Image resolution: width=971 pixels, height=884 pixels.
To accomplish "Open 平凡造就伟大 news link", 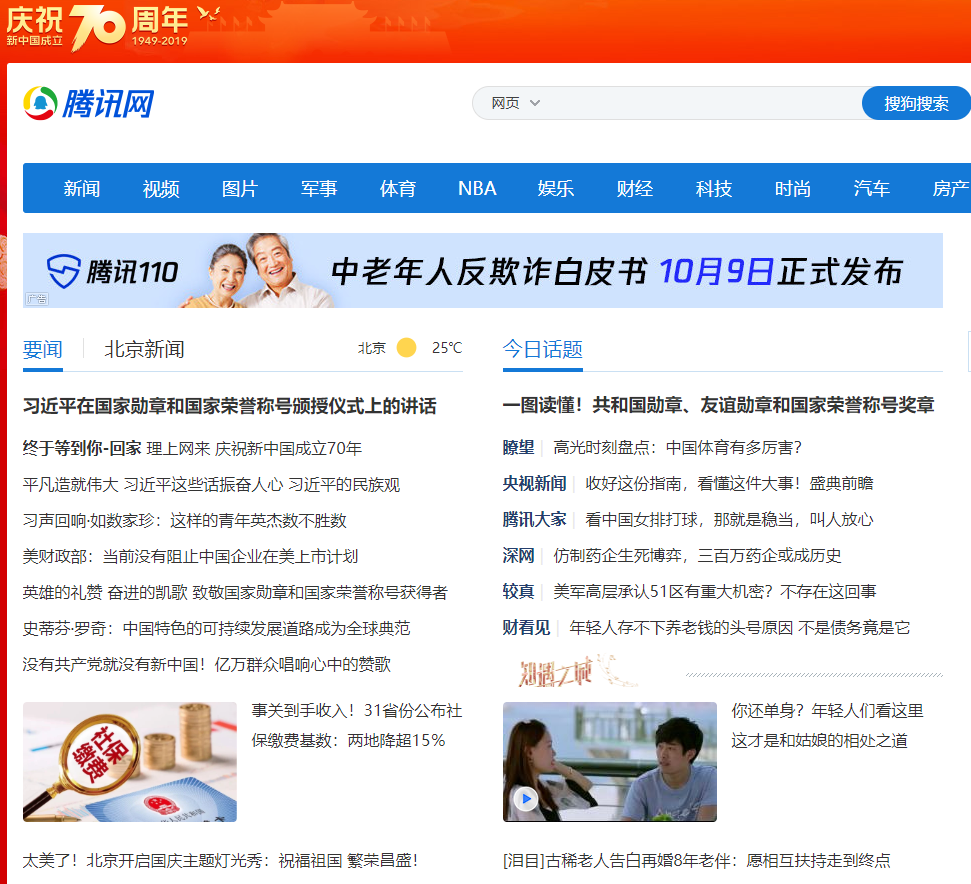I will click(x=71, y=485).
